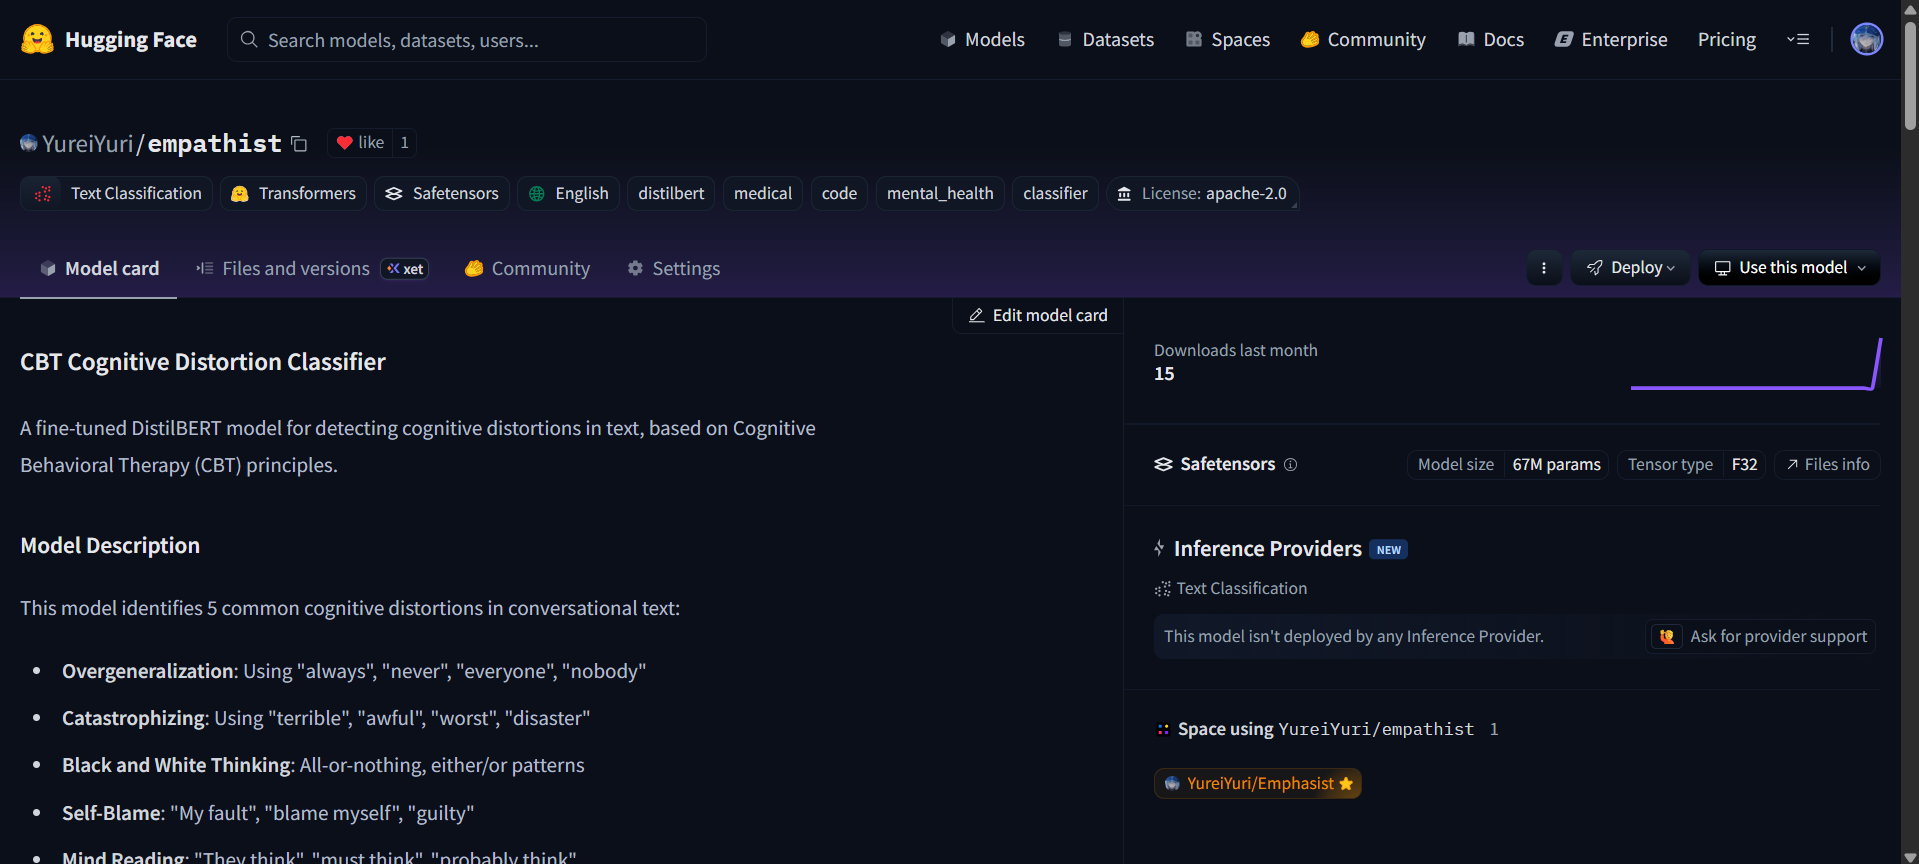Click the Settings gear icon tab
1919x864 pixels.
click(635, 268)
